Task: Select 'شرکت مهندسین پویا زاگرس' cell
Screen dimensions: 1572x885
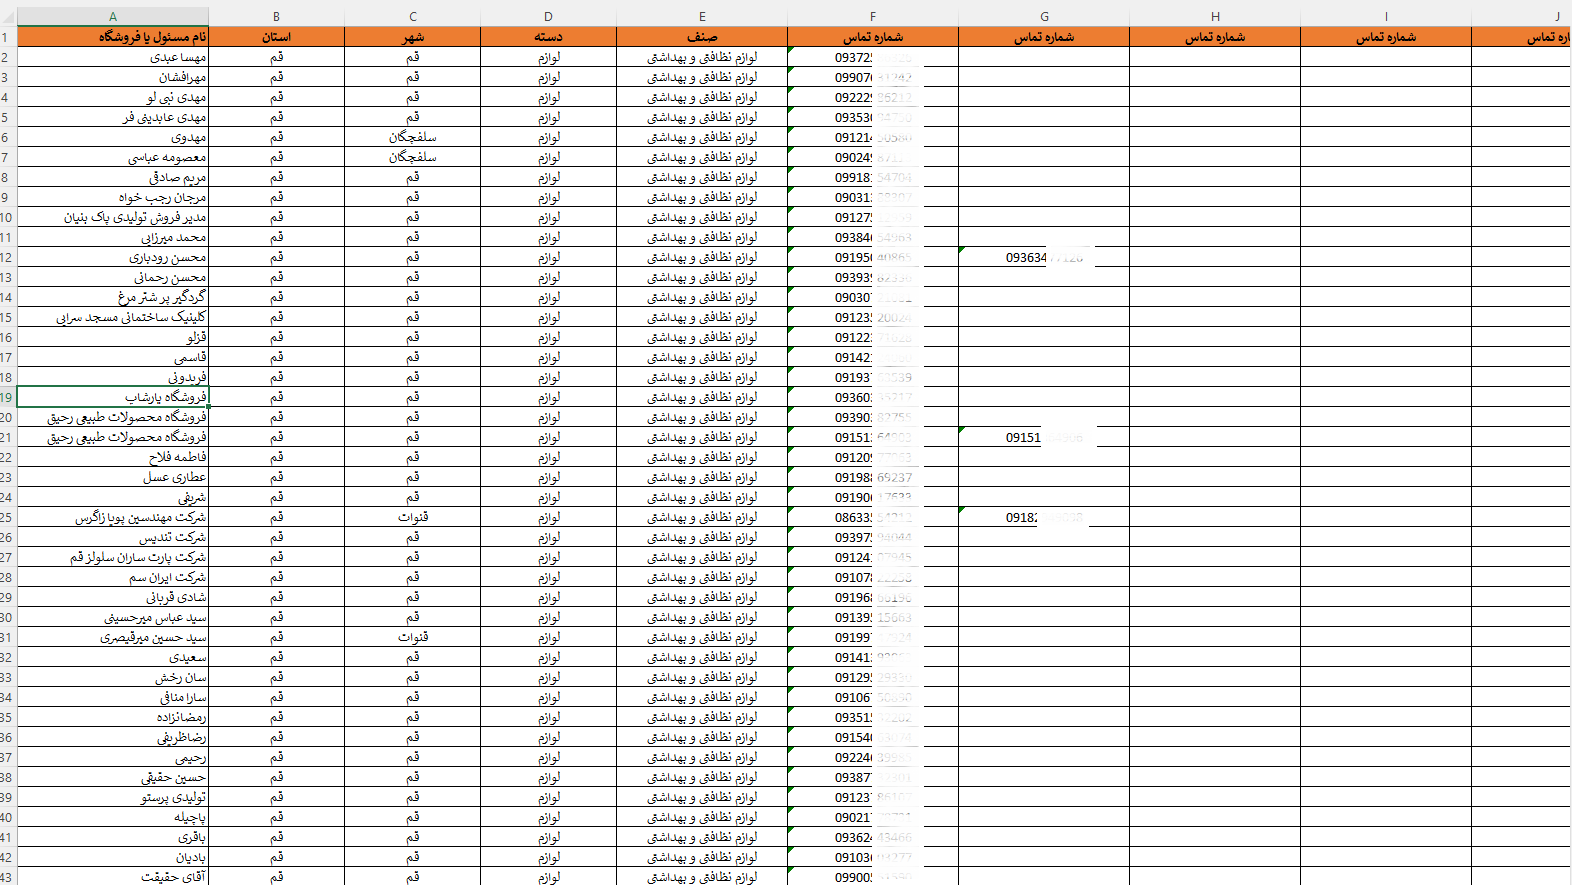Action: [113, 517]
